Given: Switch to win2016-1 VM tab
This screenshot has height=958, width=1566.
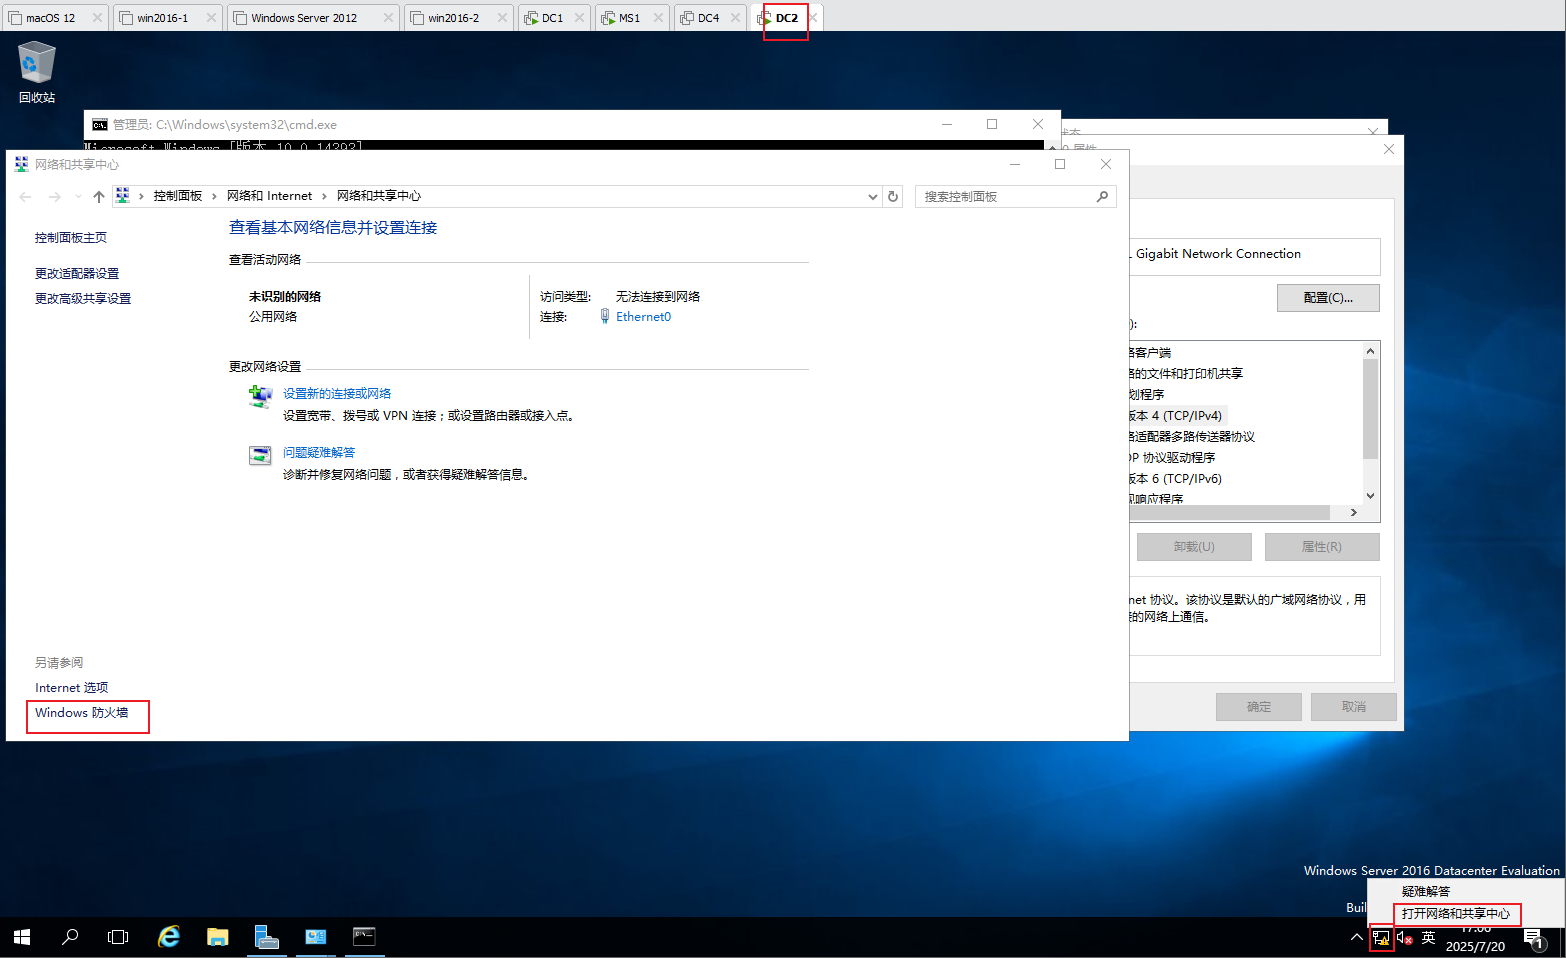Looking at the screenshot, I should tap(167, 18).
